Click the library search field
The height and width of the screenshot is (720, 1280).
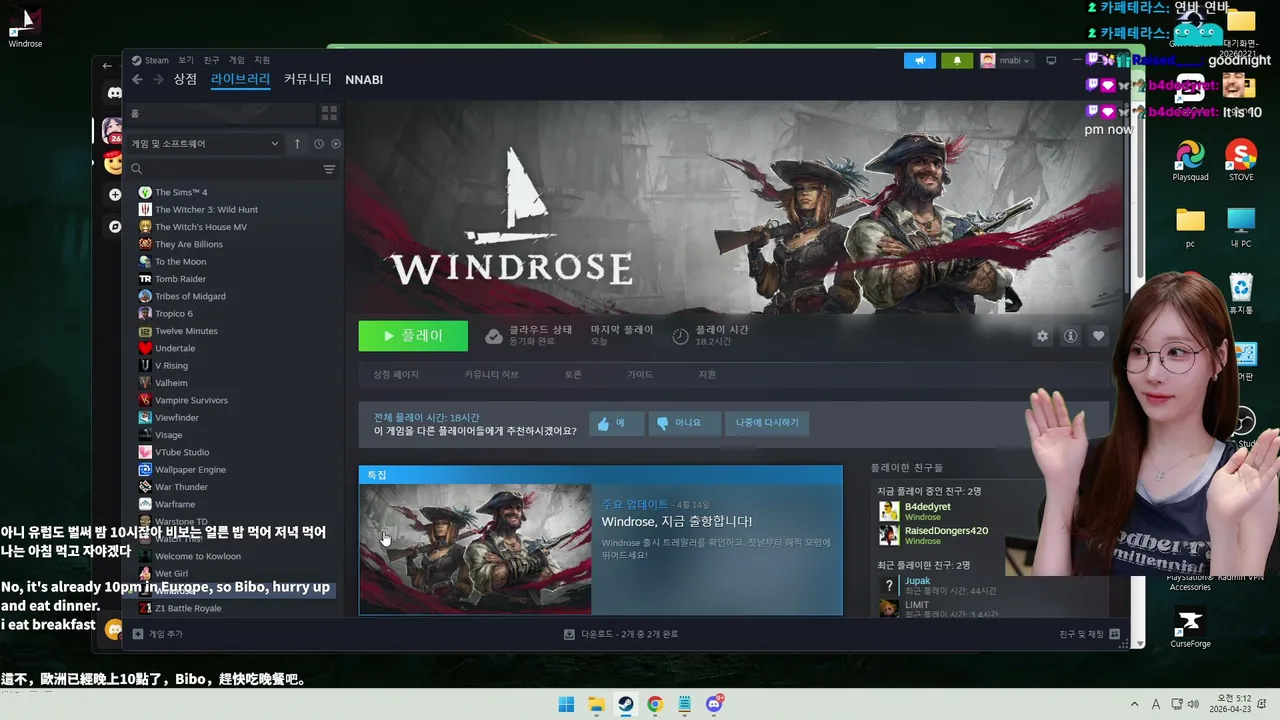coord(226,169)
